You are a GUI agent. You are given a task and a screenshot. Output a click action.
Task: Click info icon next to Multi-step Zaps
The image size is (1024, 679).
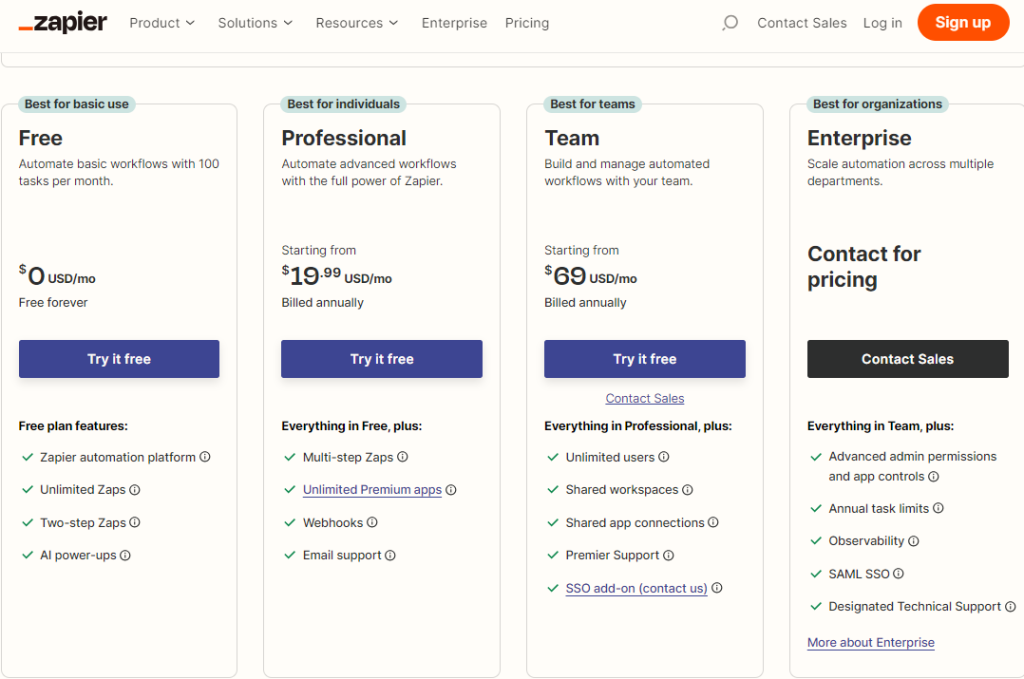(x=403, y=457)
